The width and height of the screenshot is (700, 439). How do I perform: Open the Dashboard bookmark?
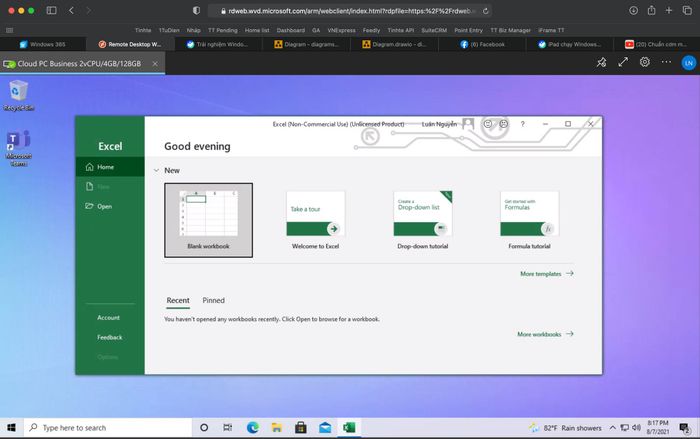[291, 30]
